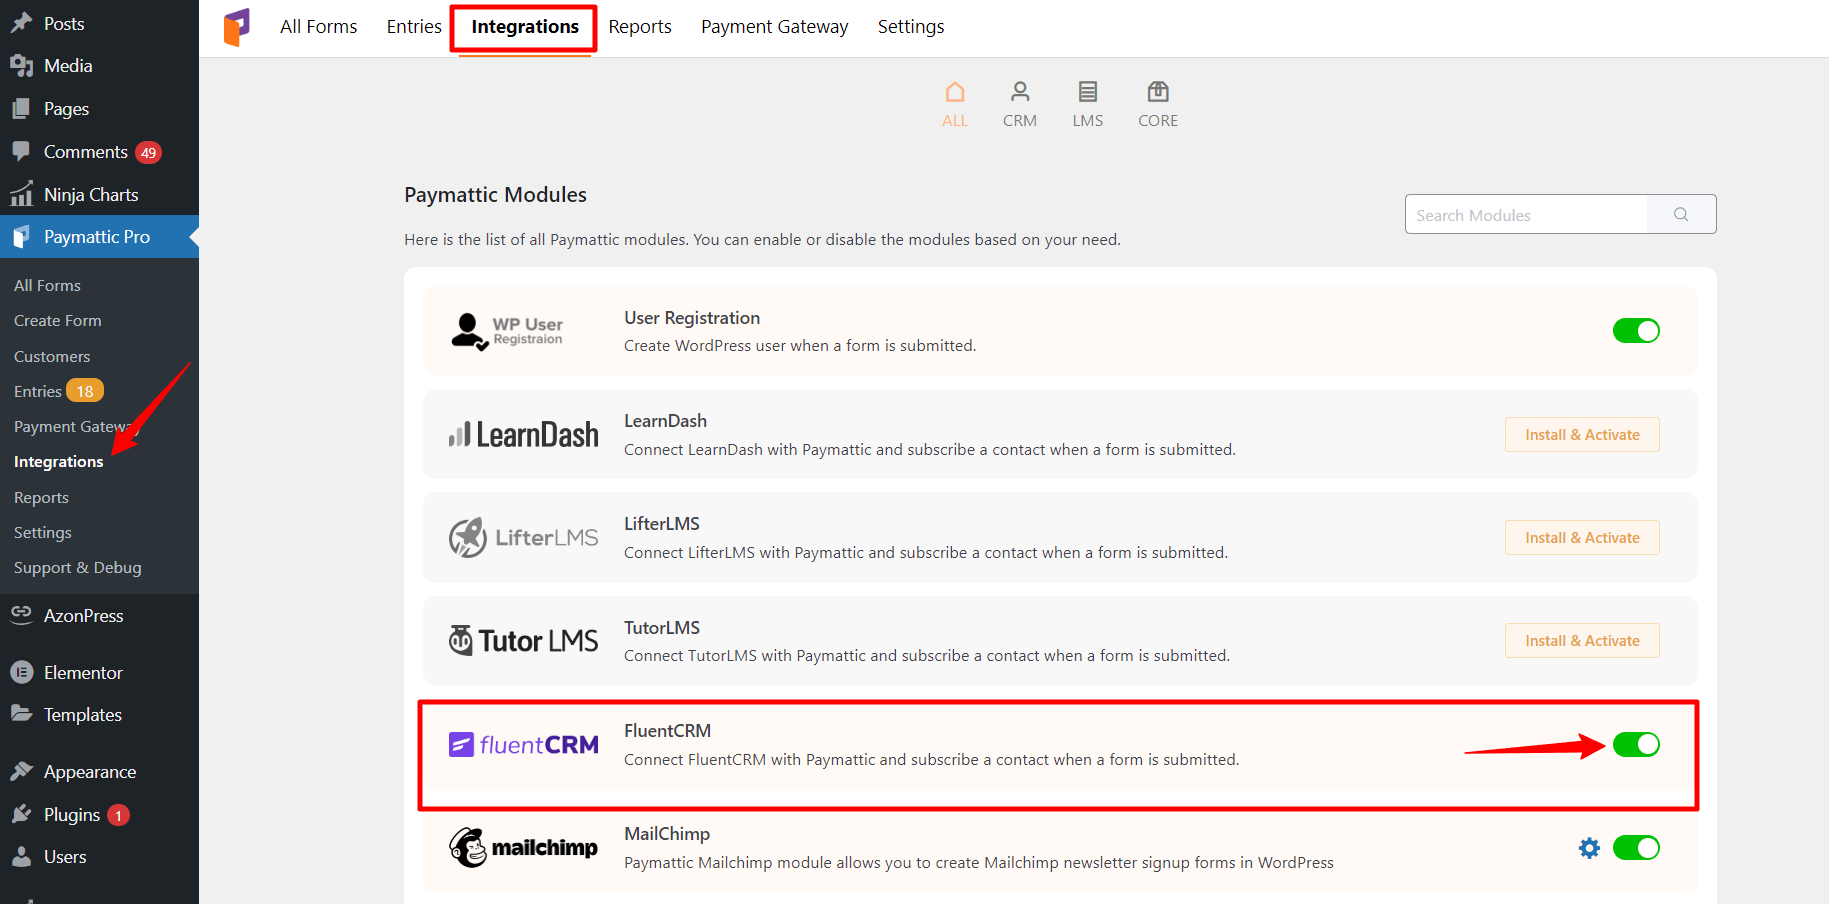Click the Ninja Charts icon in sidebar
Viewport: 1829px width, 904px height.
point(21,194)
